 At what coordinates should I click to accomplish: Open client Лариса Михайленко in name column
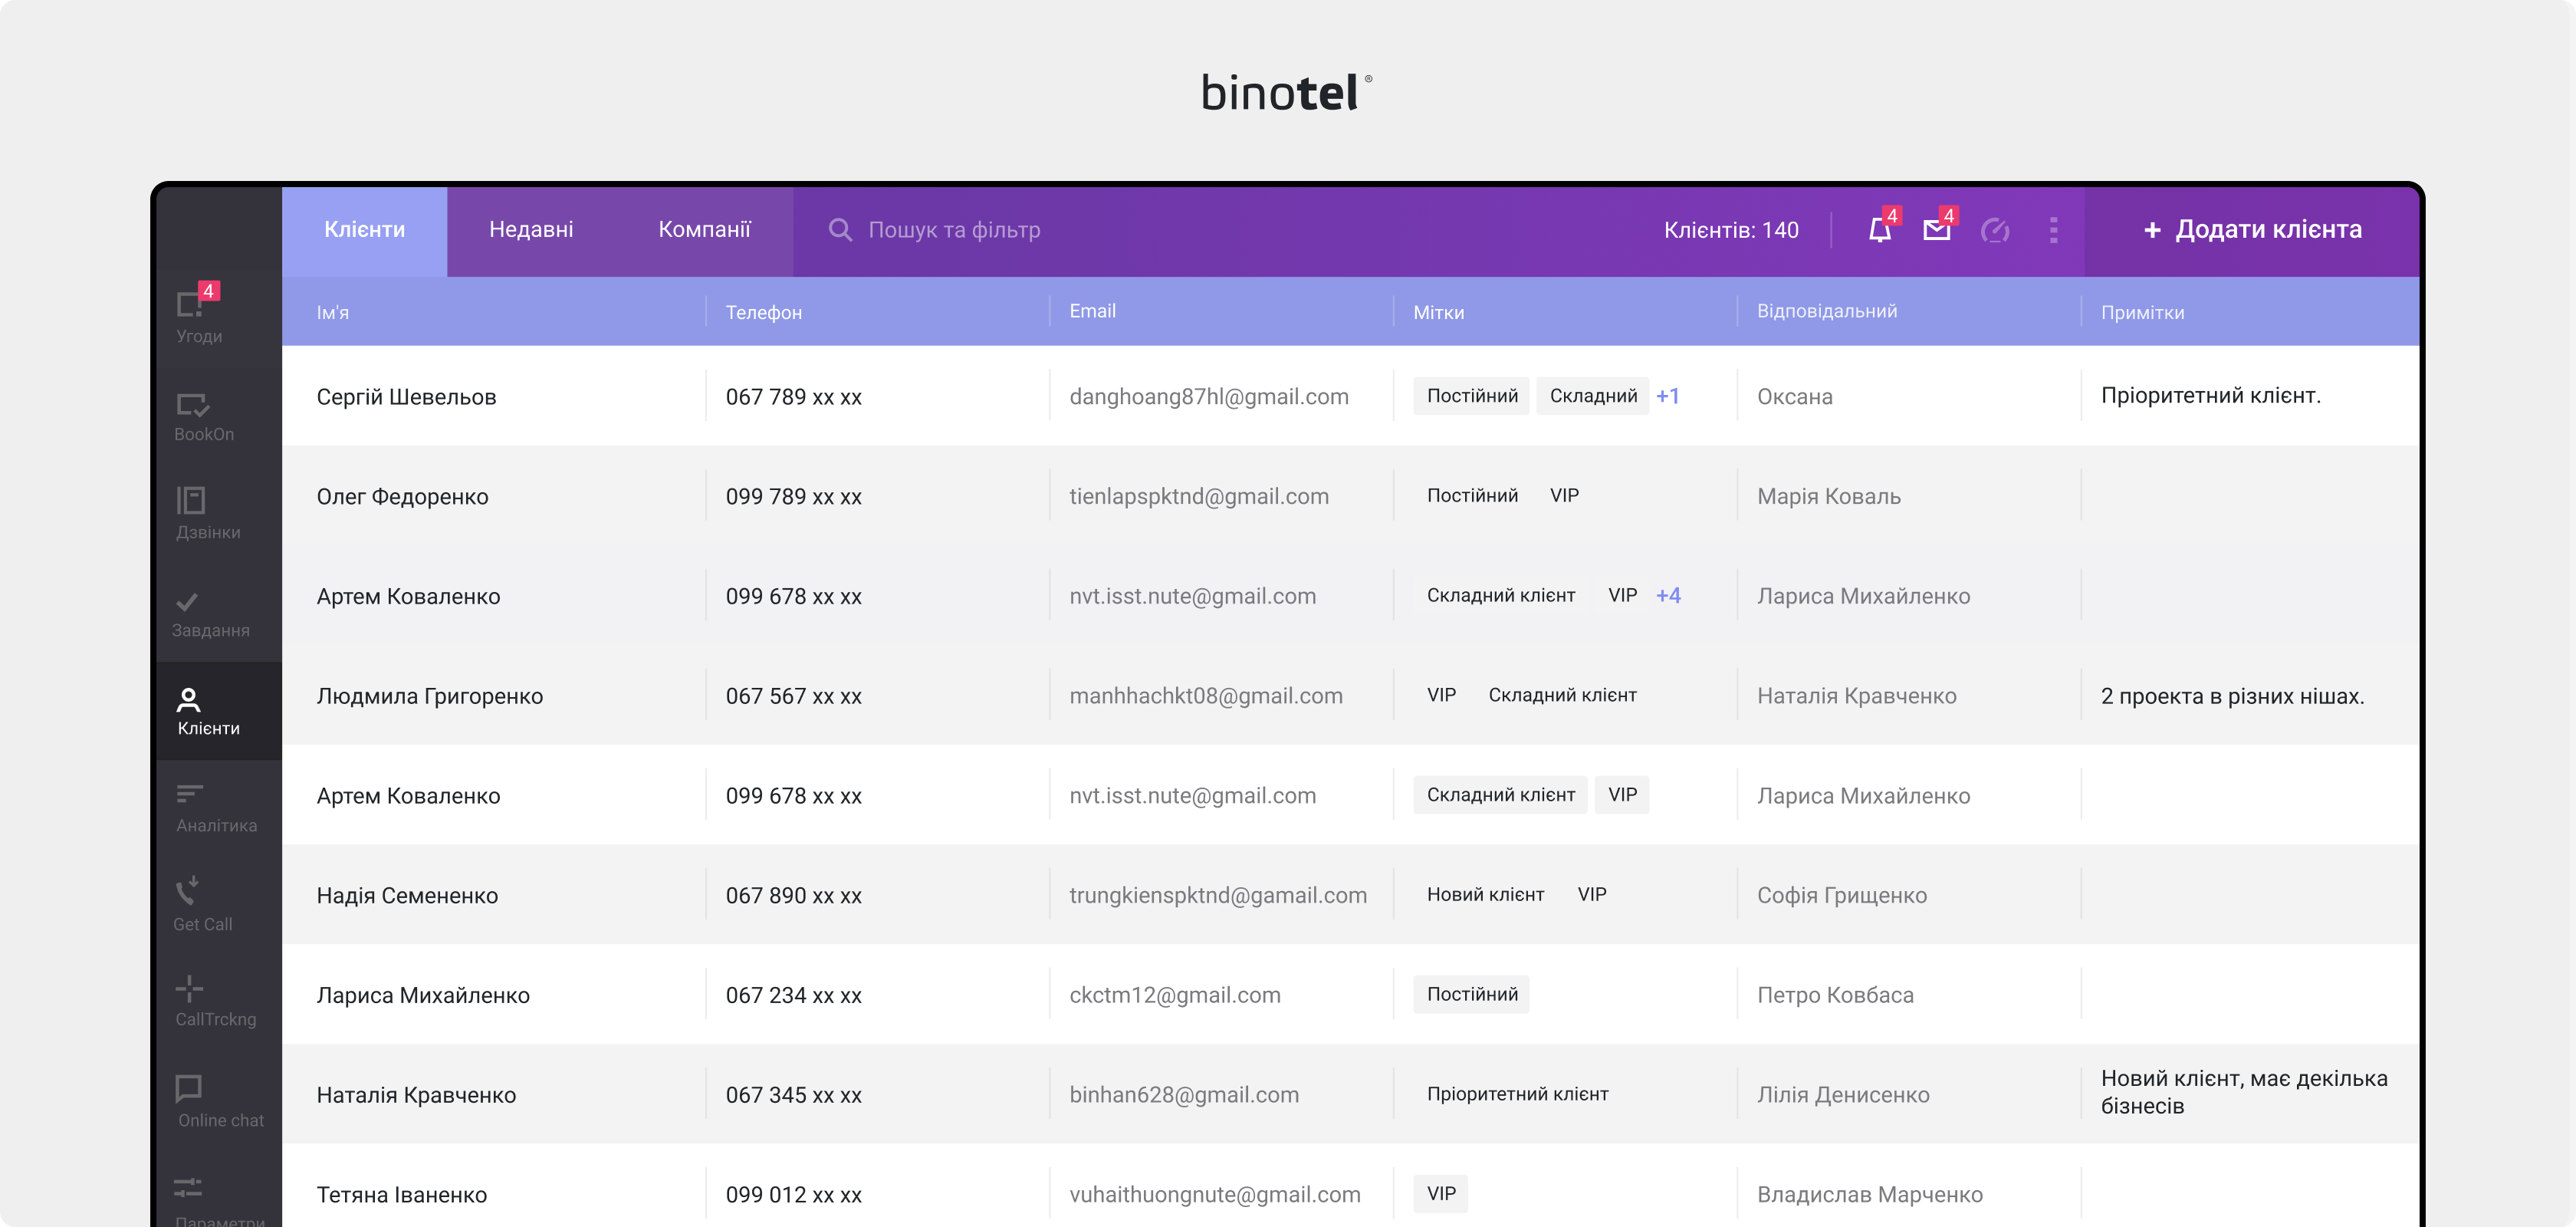pos(423,996)
